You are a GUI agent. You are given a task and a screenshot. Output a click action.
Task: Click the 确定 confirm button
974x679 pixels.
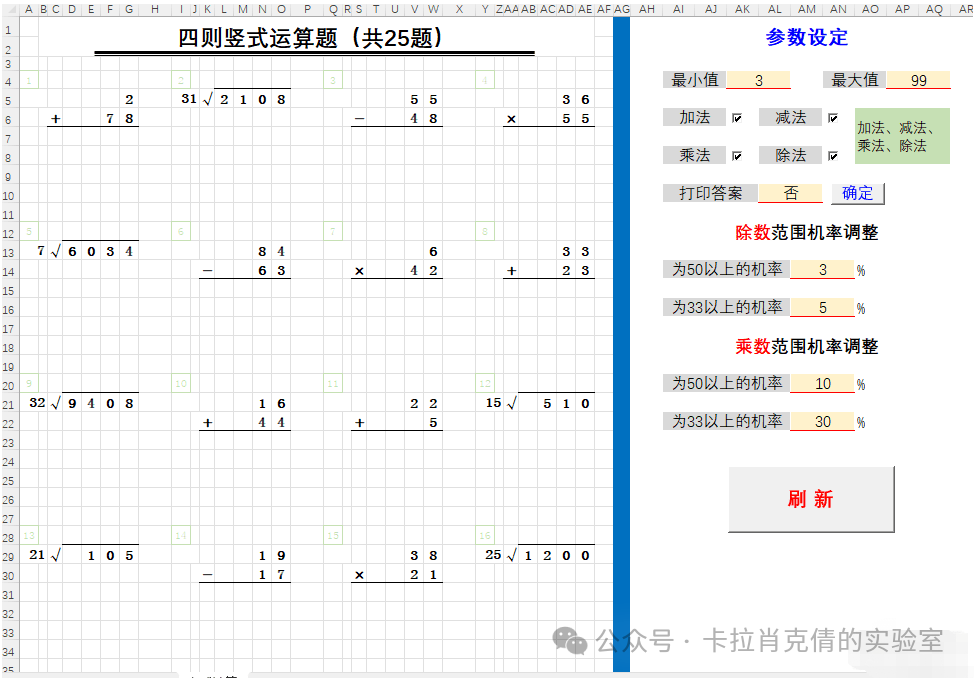click(858, 192)
